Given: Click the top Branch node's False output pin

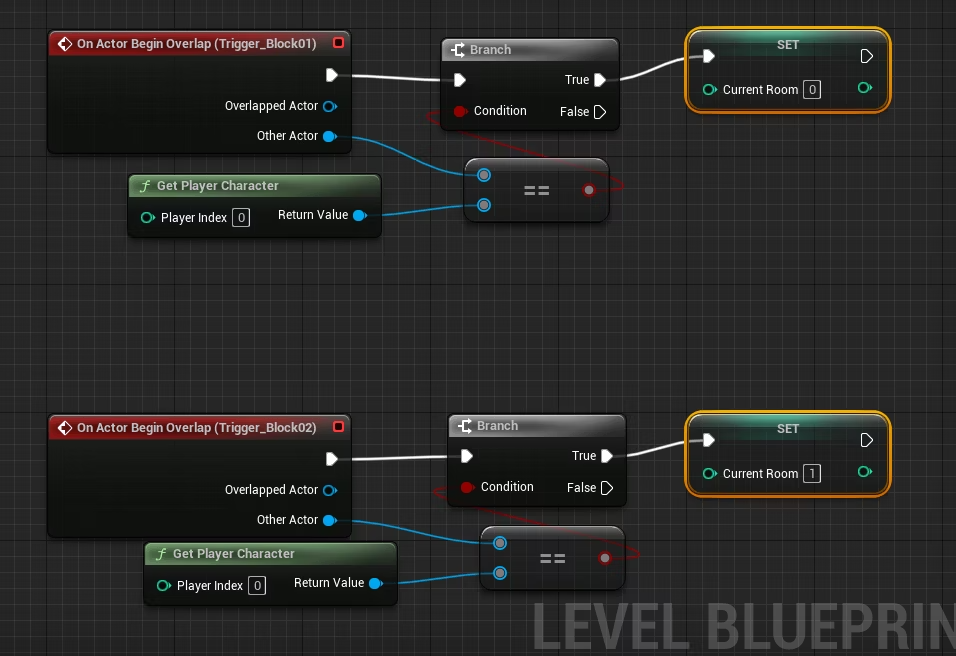Looking at the screenshot, I should (600, 112).
